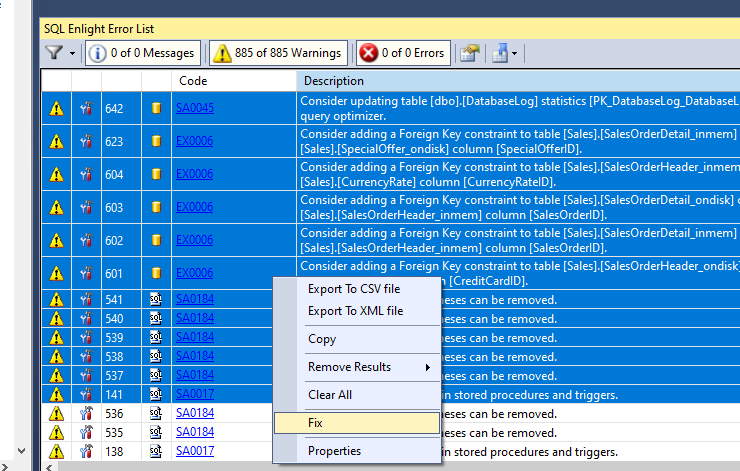Image resolution: width=740 pixels, height=471 pixels.
Task: Click the database icon in row 604
Action: click(156, 174)
